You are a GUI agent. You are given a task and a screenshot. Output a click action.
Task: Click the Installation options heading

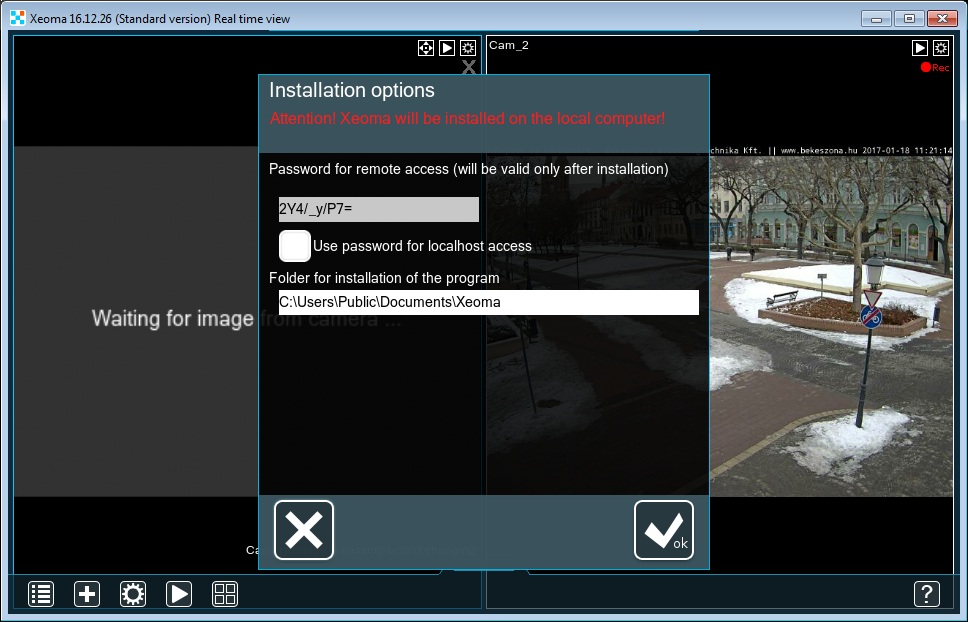352,90
